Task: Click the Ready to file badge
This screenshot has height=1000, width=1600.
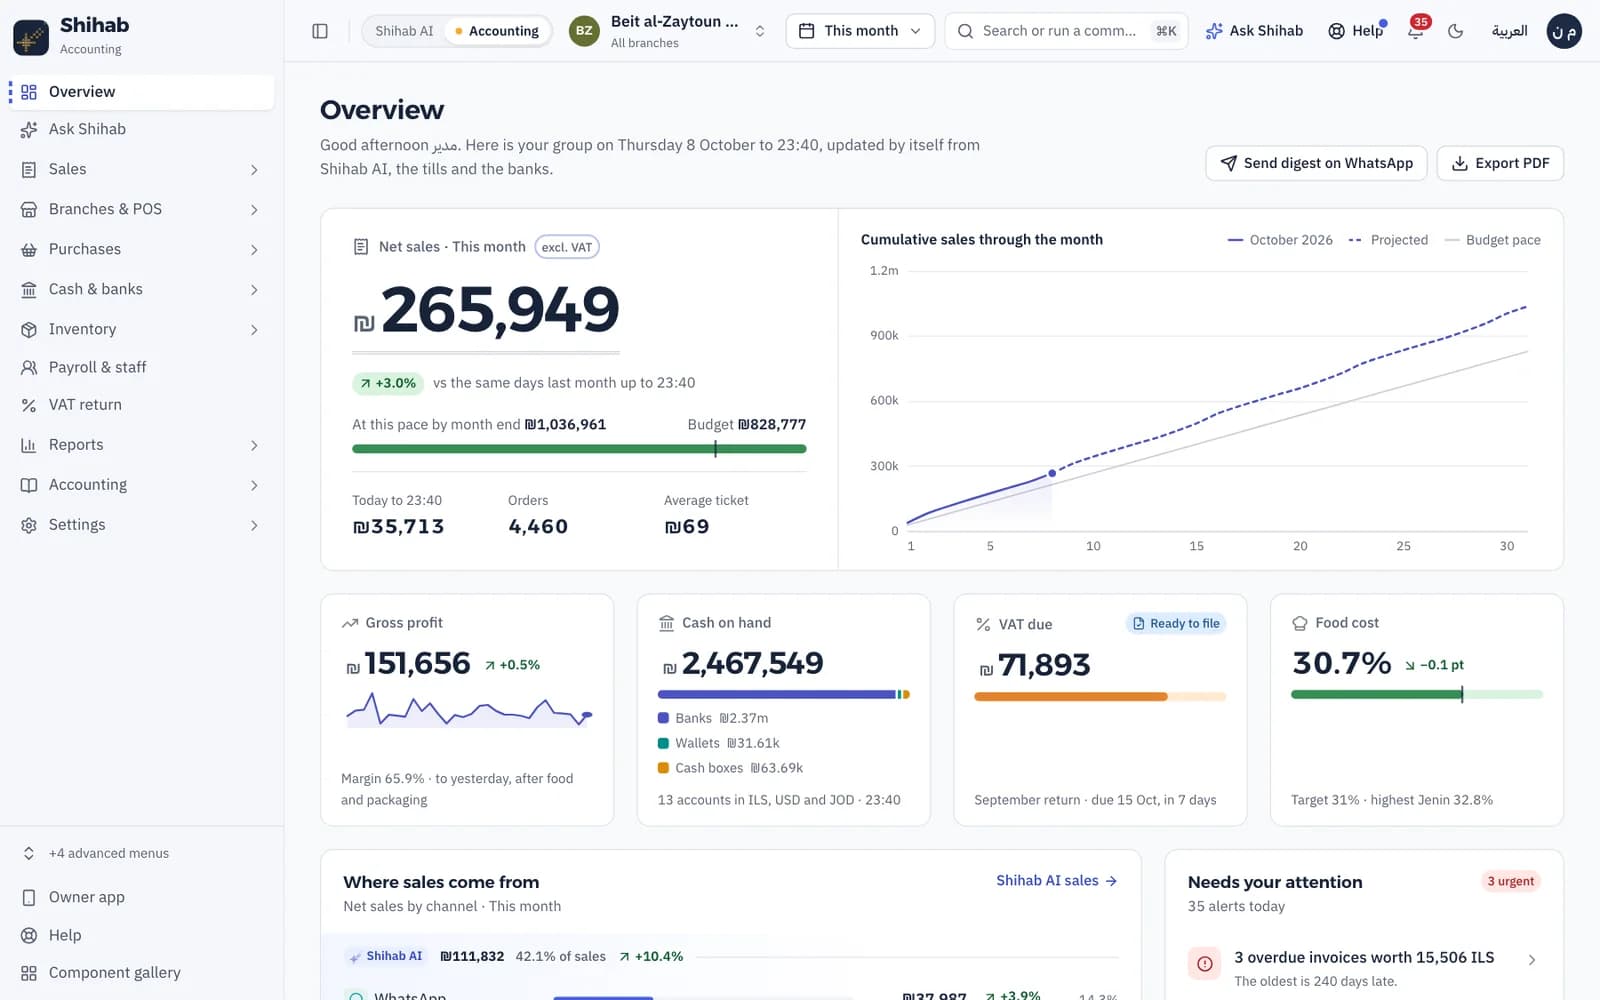Action: 1176,623
